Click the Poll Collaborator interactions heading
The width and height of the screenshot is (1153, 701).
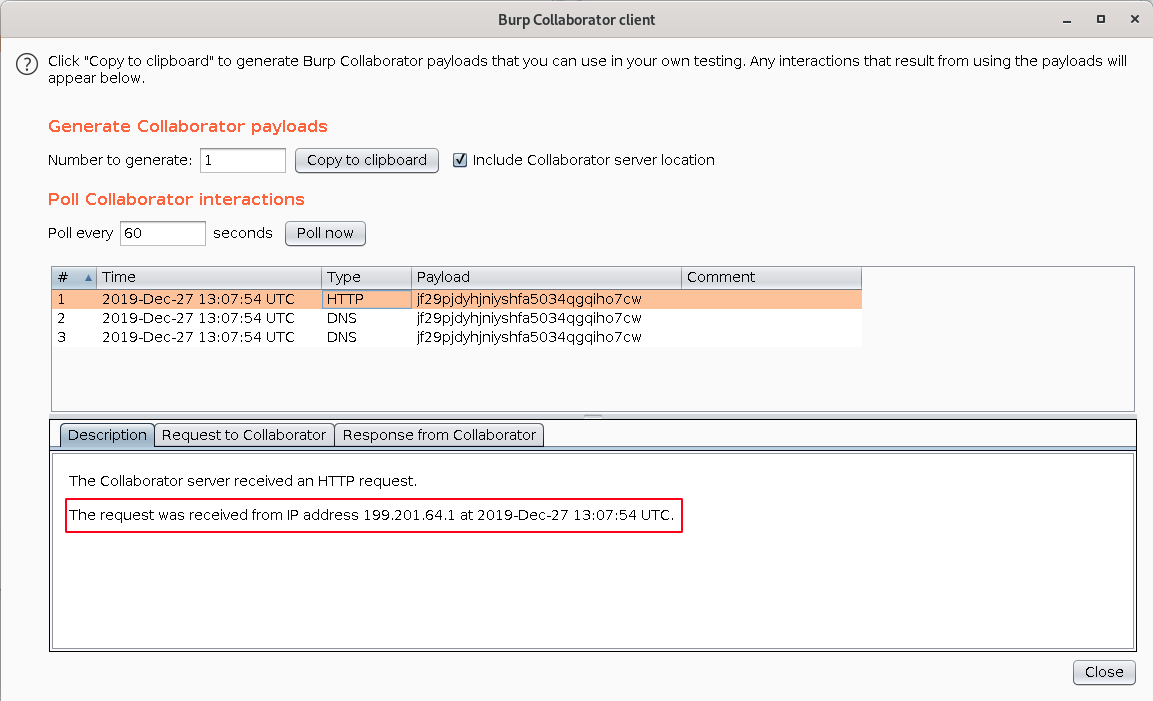click(x=176, y=199)
